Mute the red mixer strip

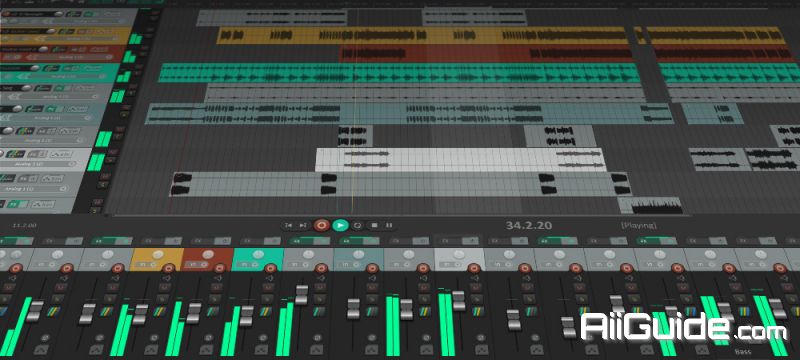coord(217,287)
